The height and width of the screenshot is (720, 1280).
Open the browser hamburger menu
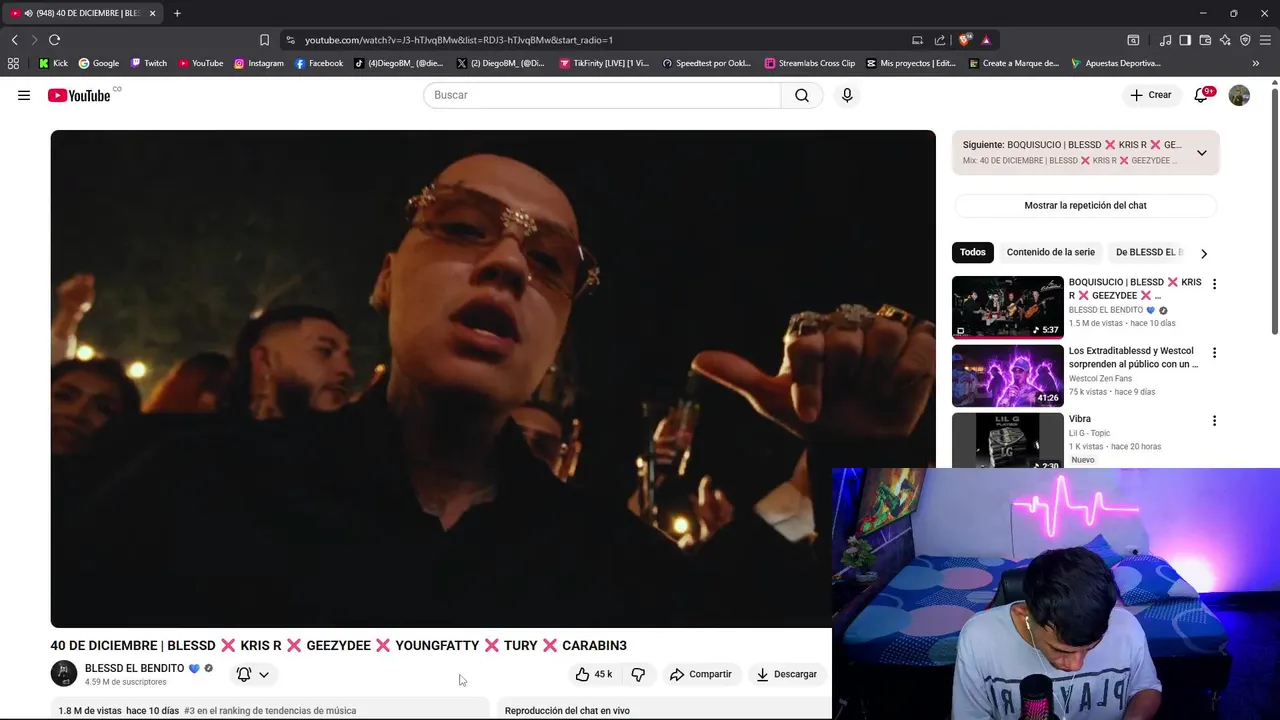(x=1265, y=40)
